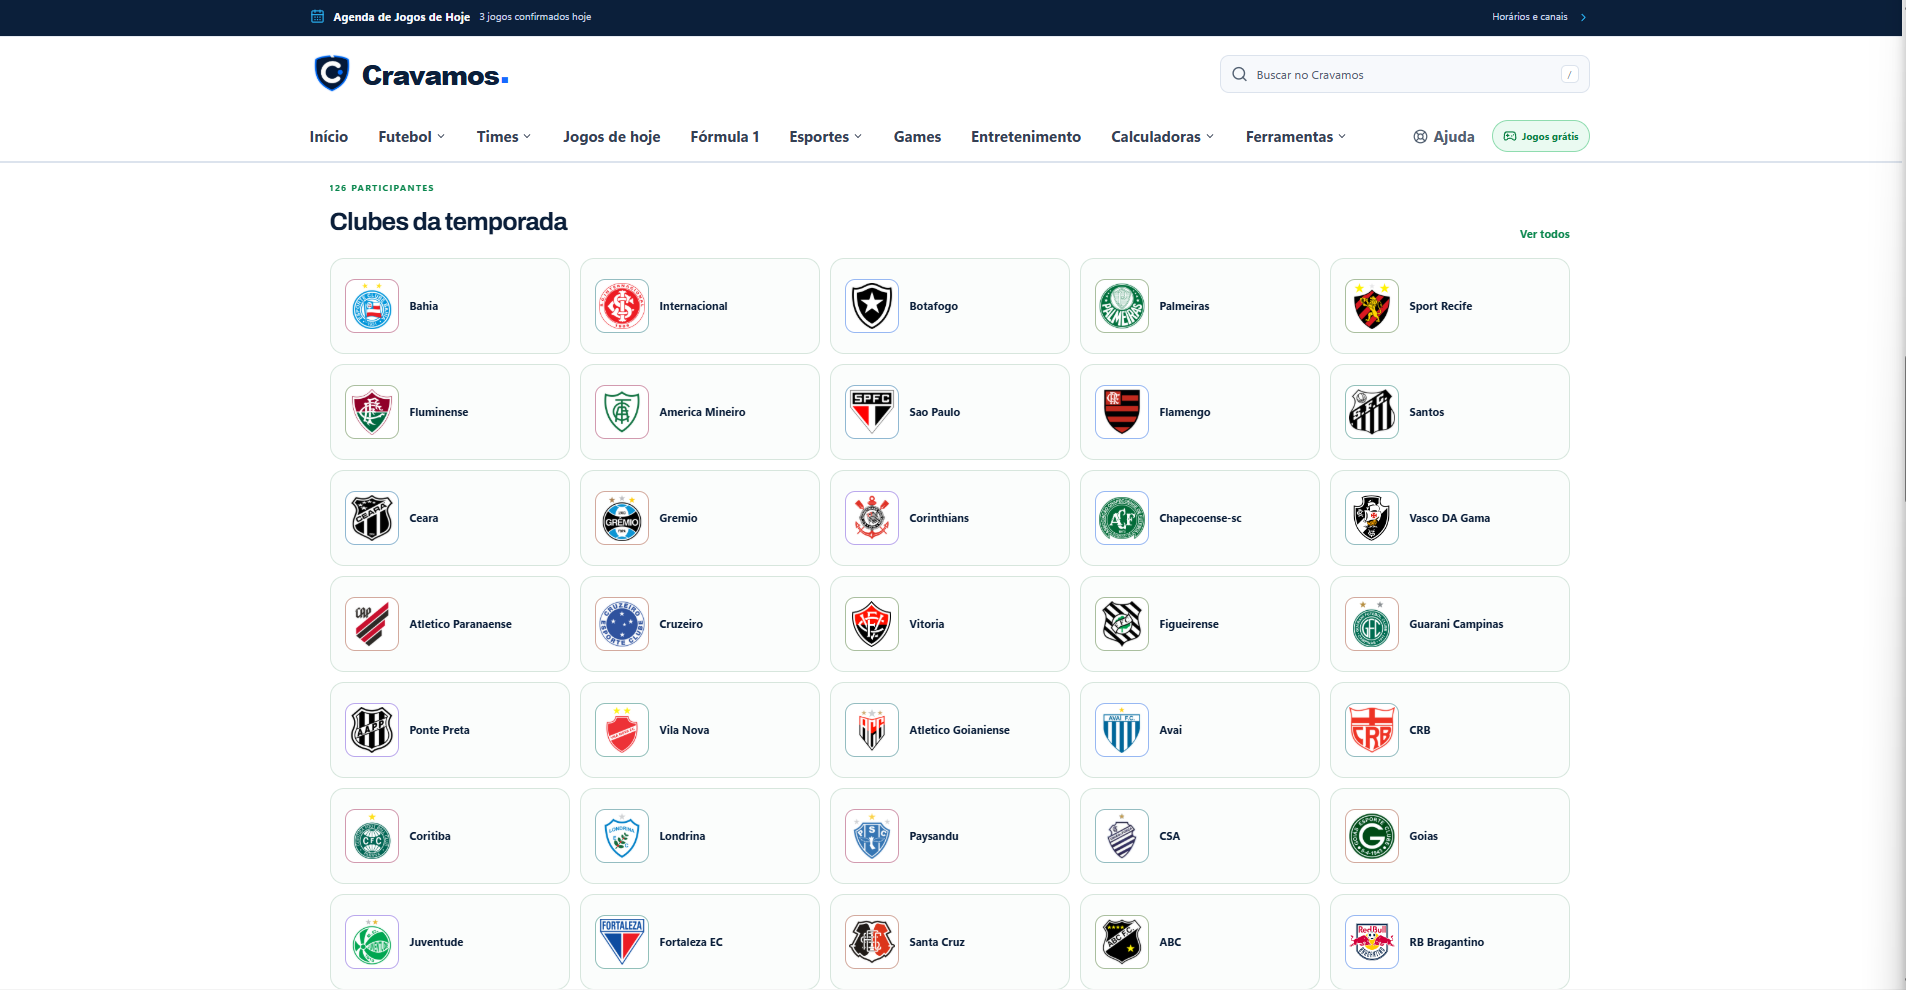The height and width of the screenshot is (990, 1906).
Task: Click the Palmeiras club crest
Action: pos(1122,306)
